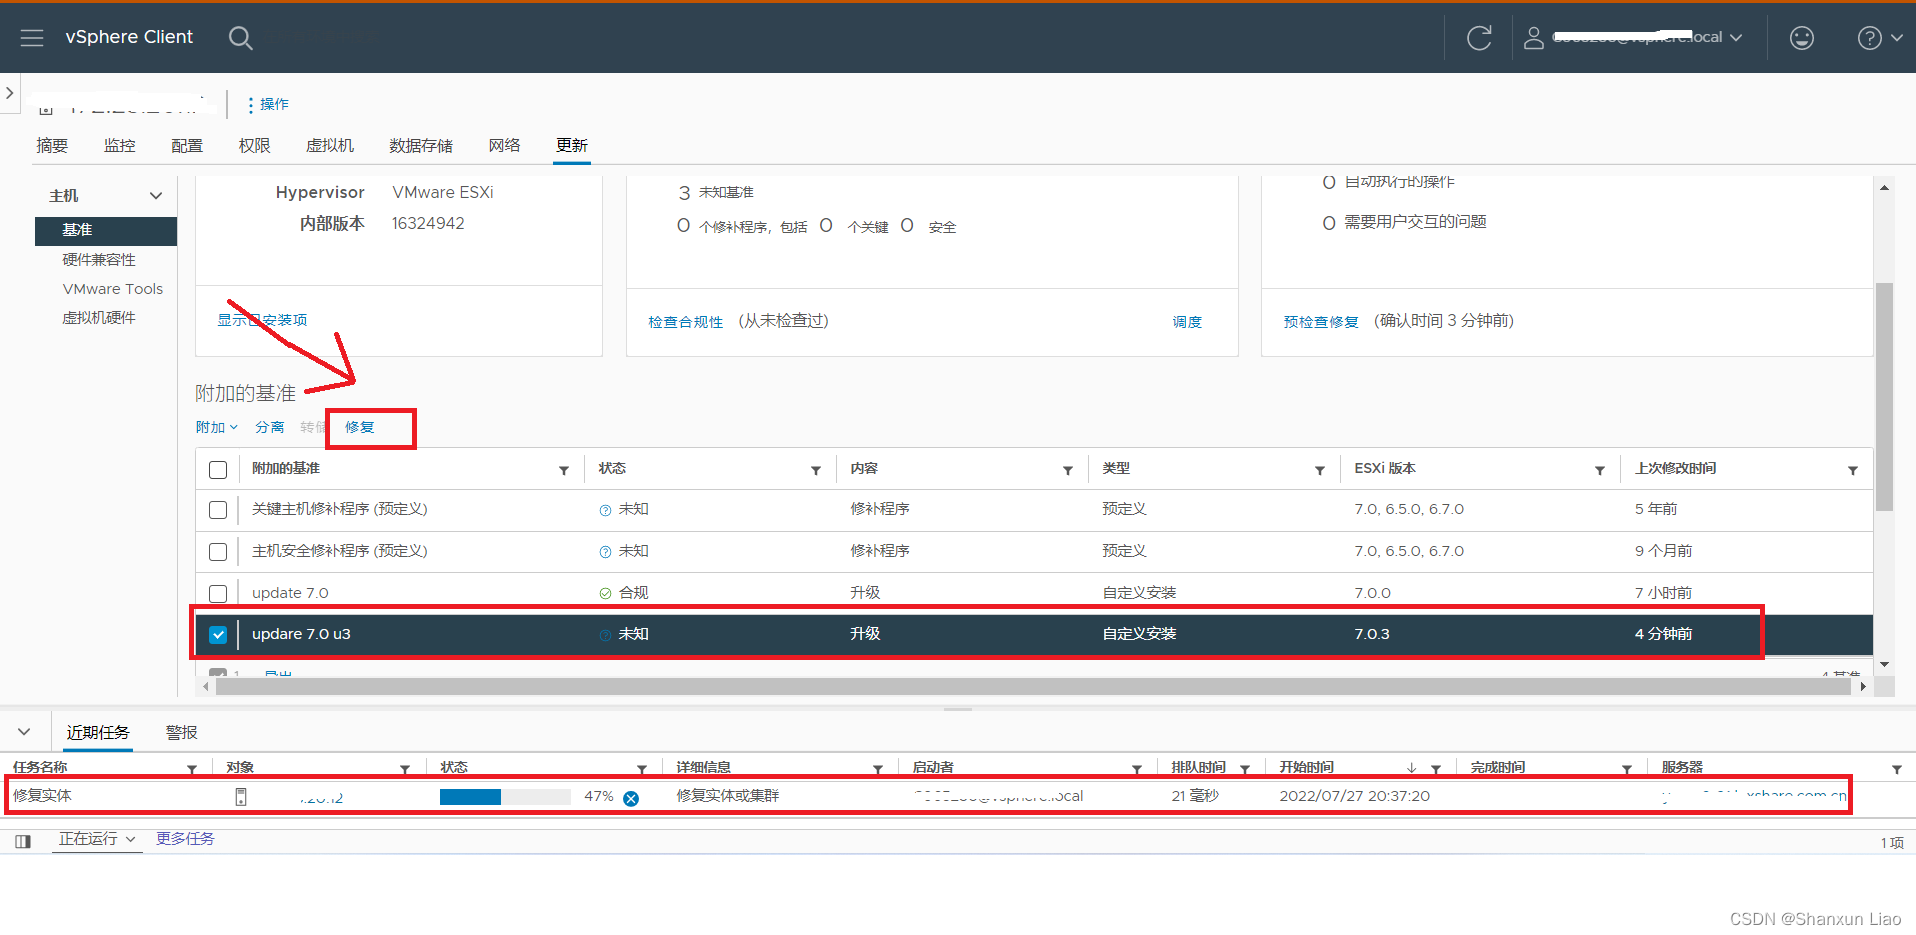
Task: Filter the 详细信息 column
Action: (878, 769)
